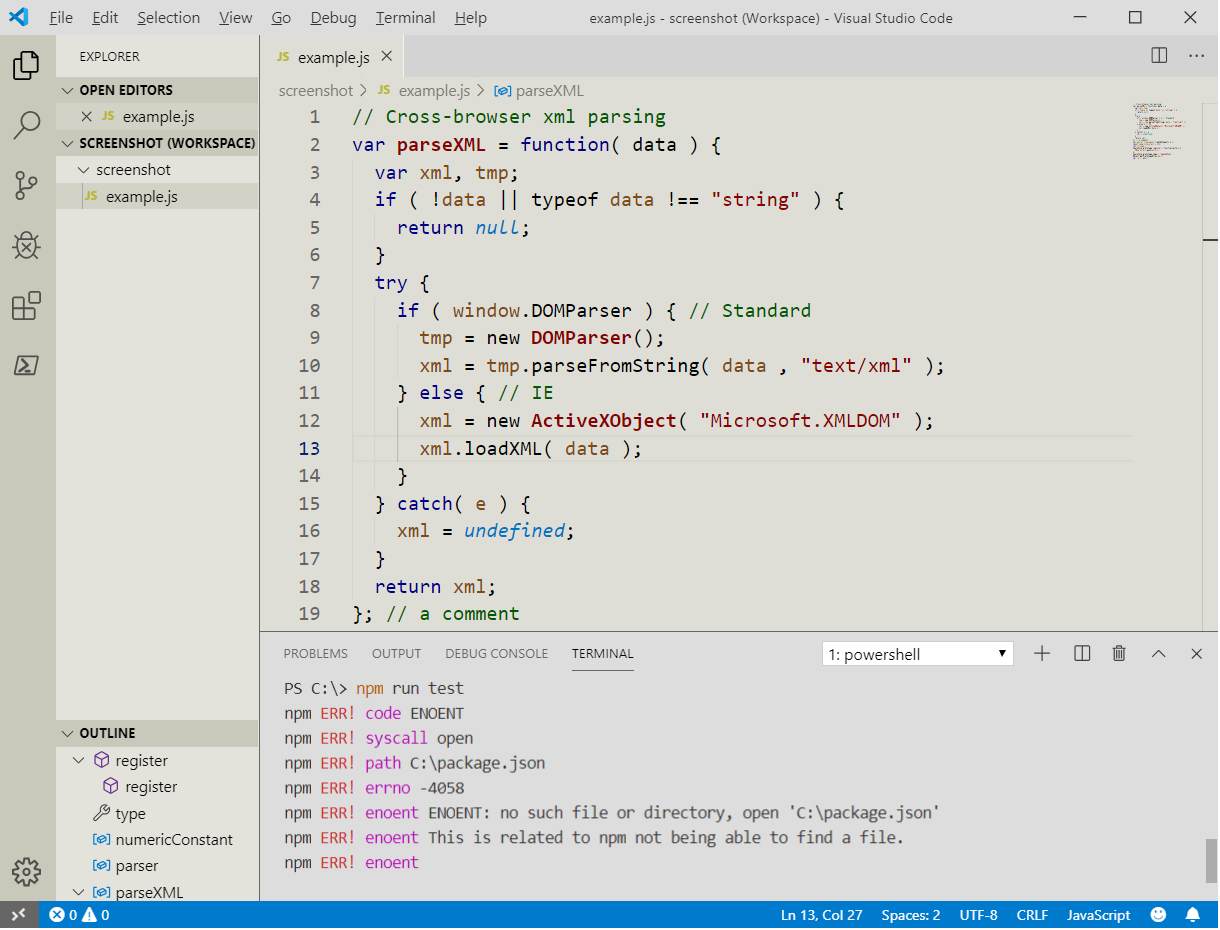Screen dimensions: 1220x930
Task: Click the 'errno -4058' terminal line
Action: pyautogui.click(x=374, y=788)
